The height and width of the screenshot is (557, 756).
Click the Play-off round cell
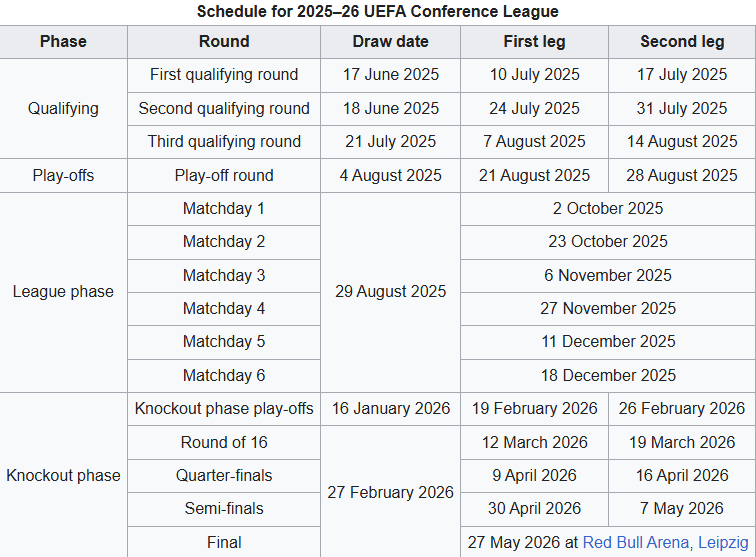click(x=224, y=176)
